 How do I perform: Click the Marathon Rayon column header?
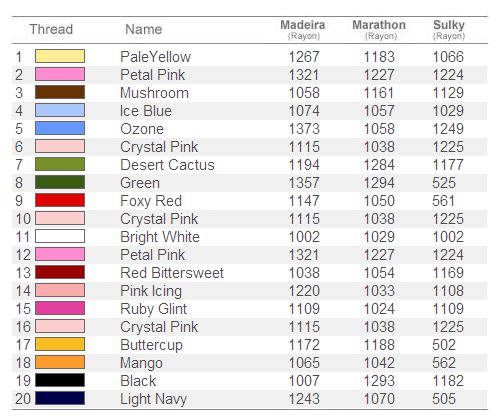379,29
